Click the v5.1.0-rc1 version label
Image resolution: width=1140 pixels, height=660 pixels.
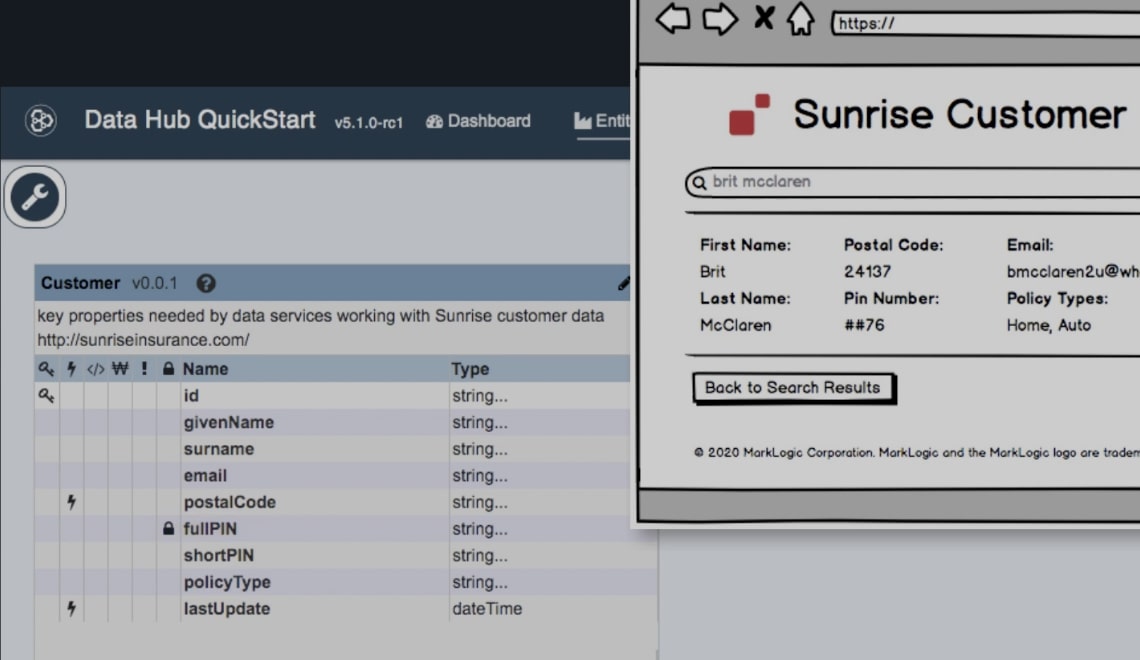click(x=369, y=123)
